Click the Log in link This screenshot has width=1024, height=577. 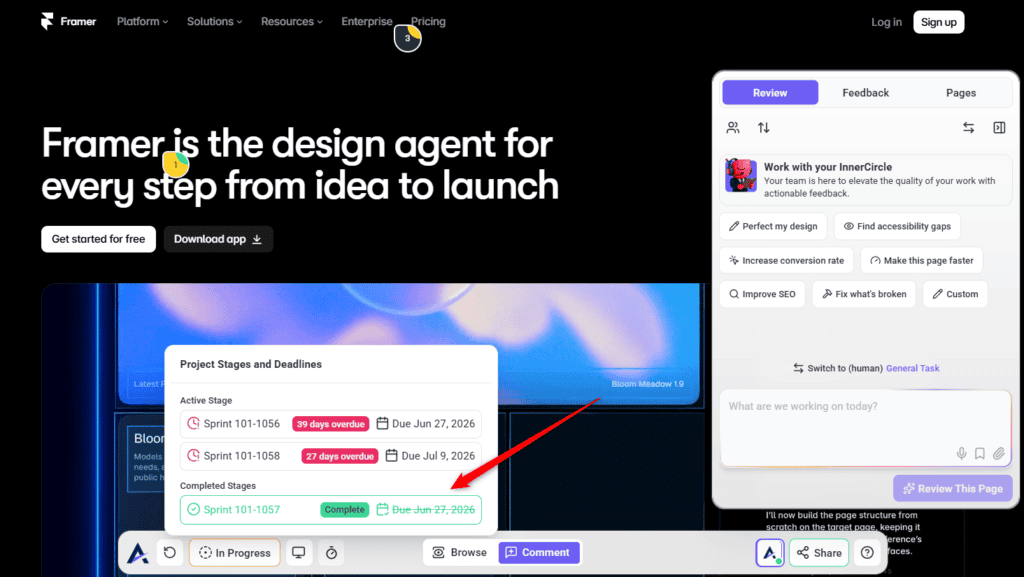tap(886, 22)
